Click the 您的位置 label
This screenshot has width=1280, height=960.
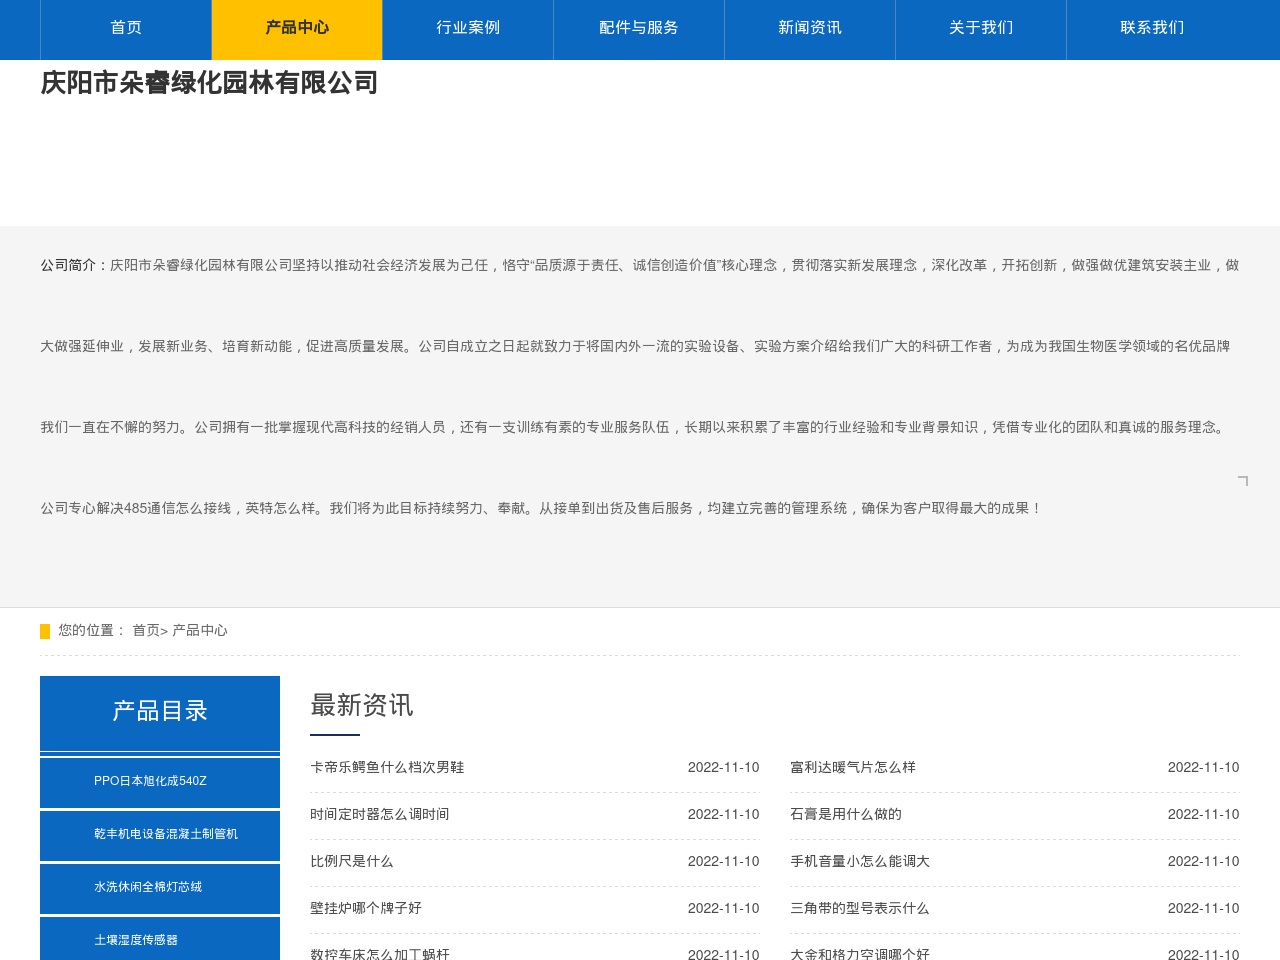[92, 630]
